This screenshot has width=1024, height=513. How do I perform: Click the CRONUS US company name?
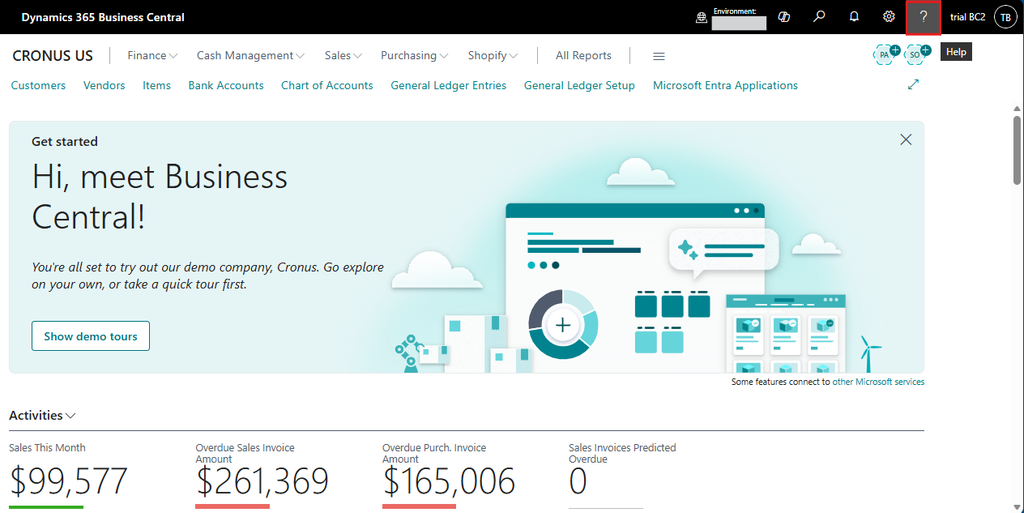[53, 56]
